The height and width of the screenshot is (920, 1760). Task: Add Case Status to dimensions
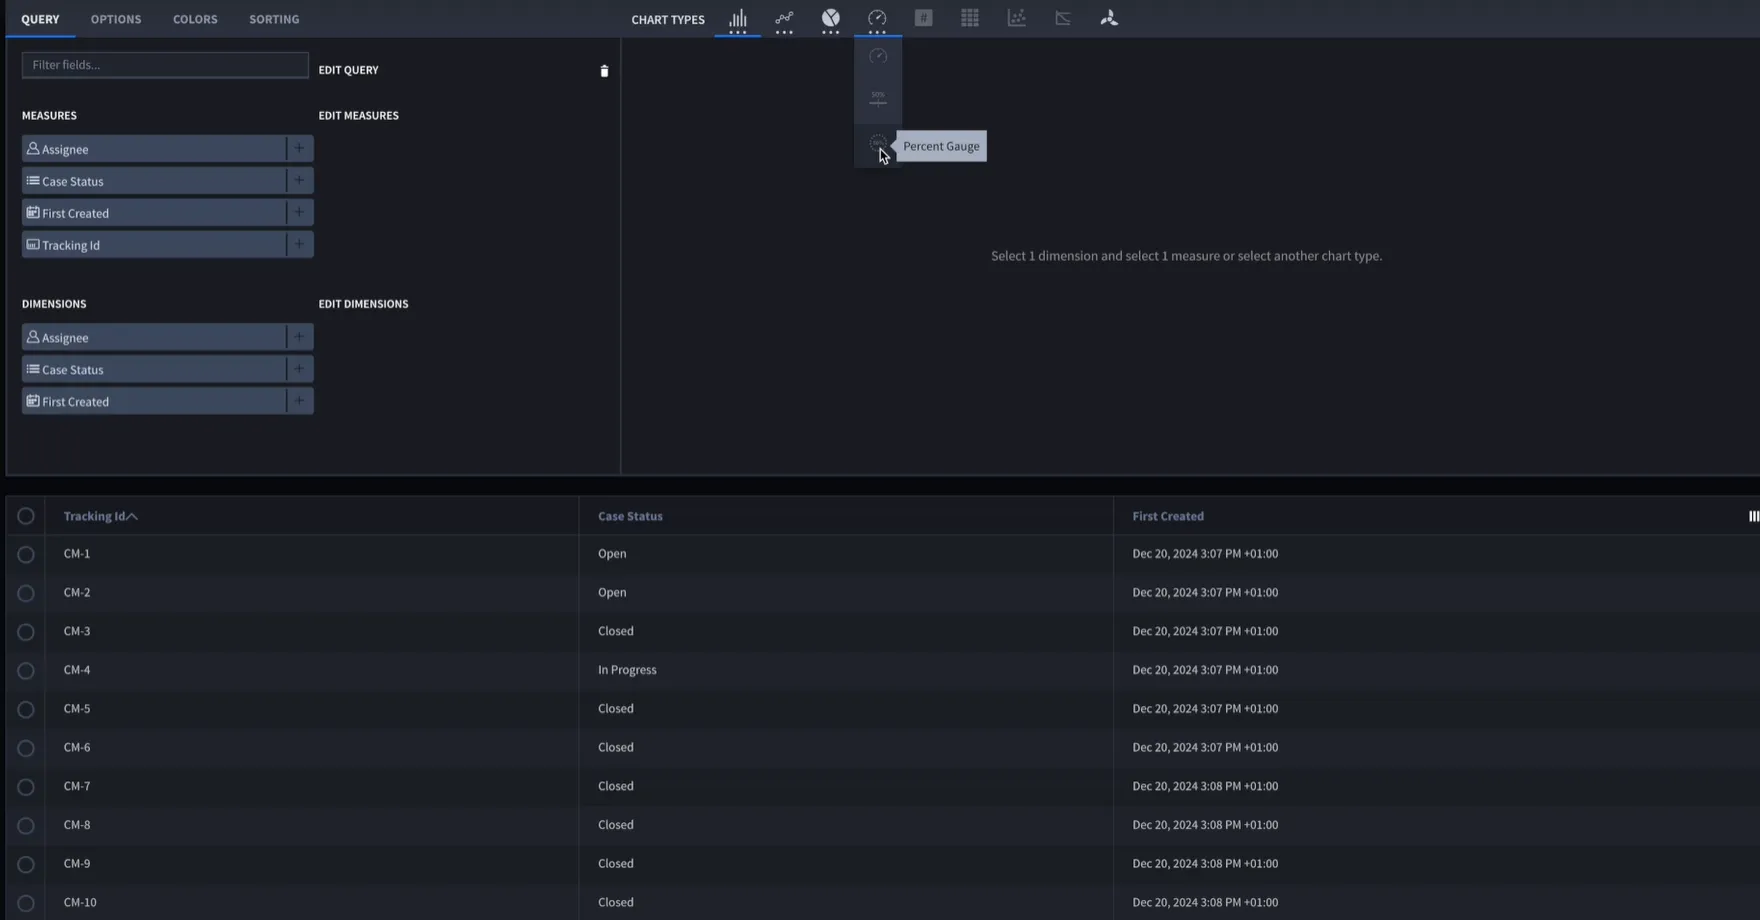point(299,369)
